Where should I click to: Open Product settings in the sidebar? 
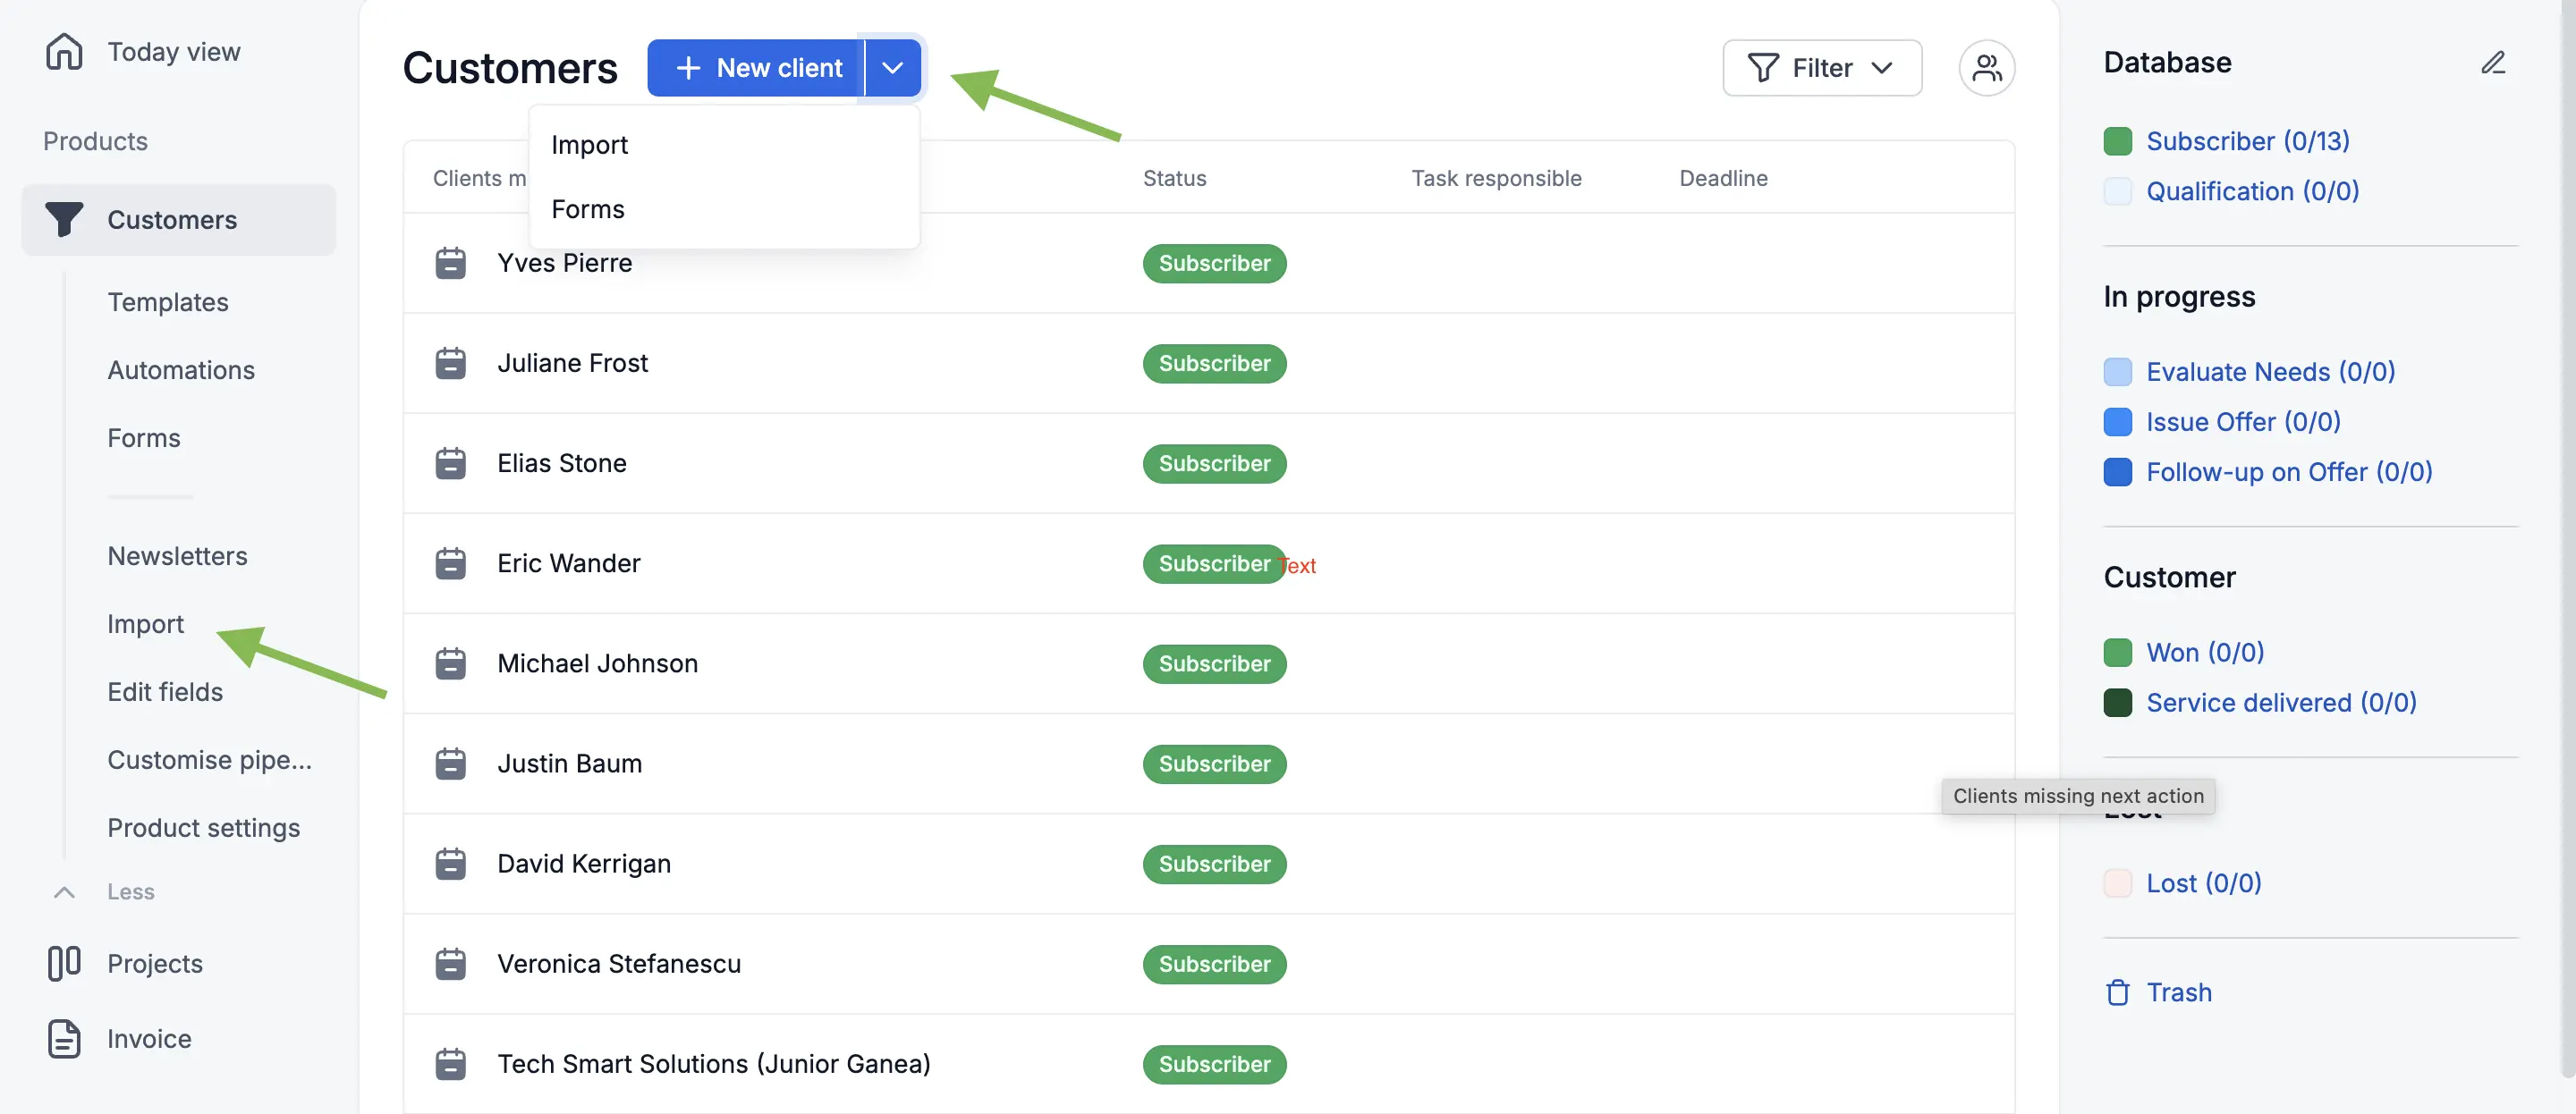[x=204, y=827]
